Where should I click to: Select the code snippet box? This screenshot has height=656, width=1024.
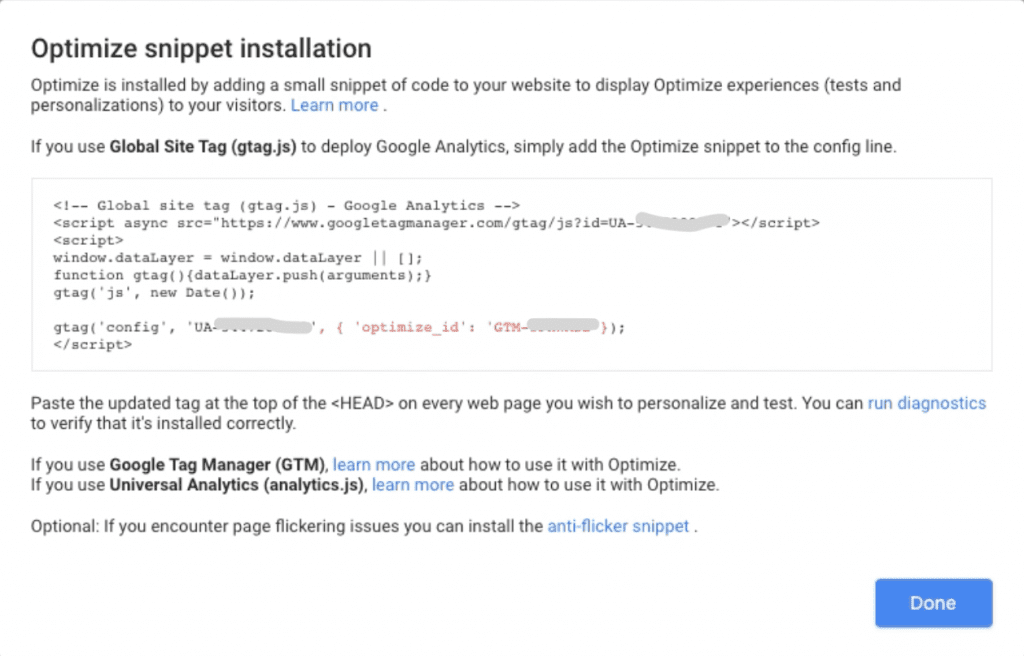512,272
